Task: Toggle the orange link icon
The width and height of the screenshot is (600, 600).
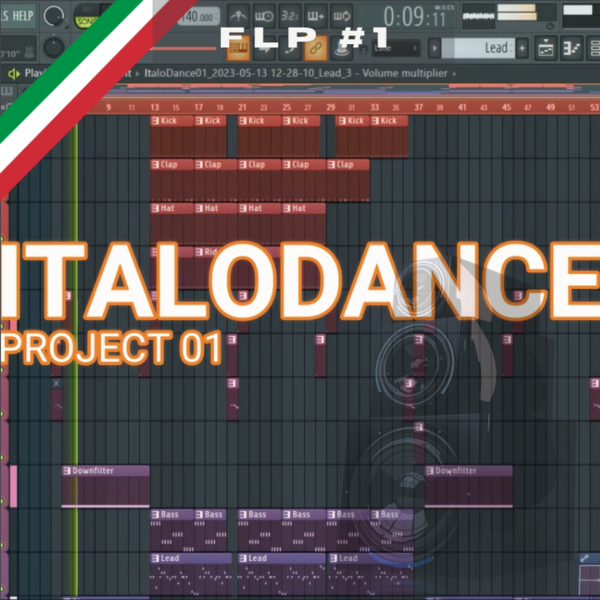Action: 316,48
